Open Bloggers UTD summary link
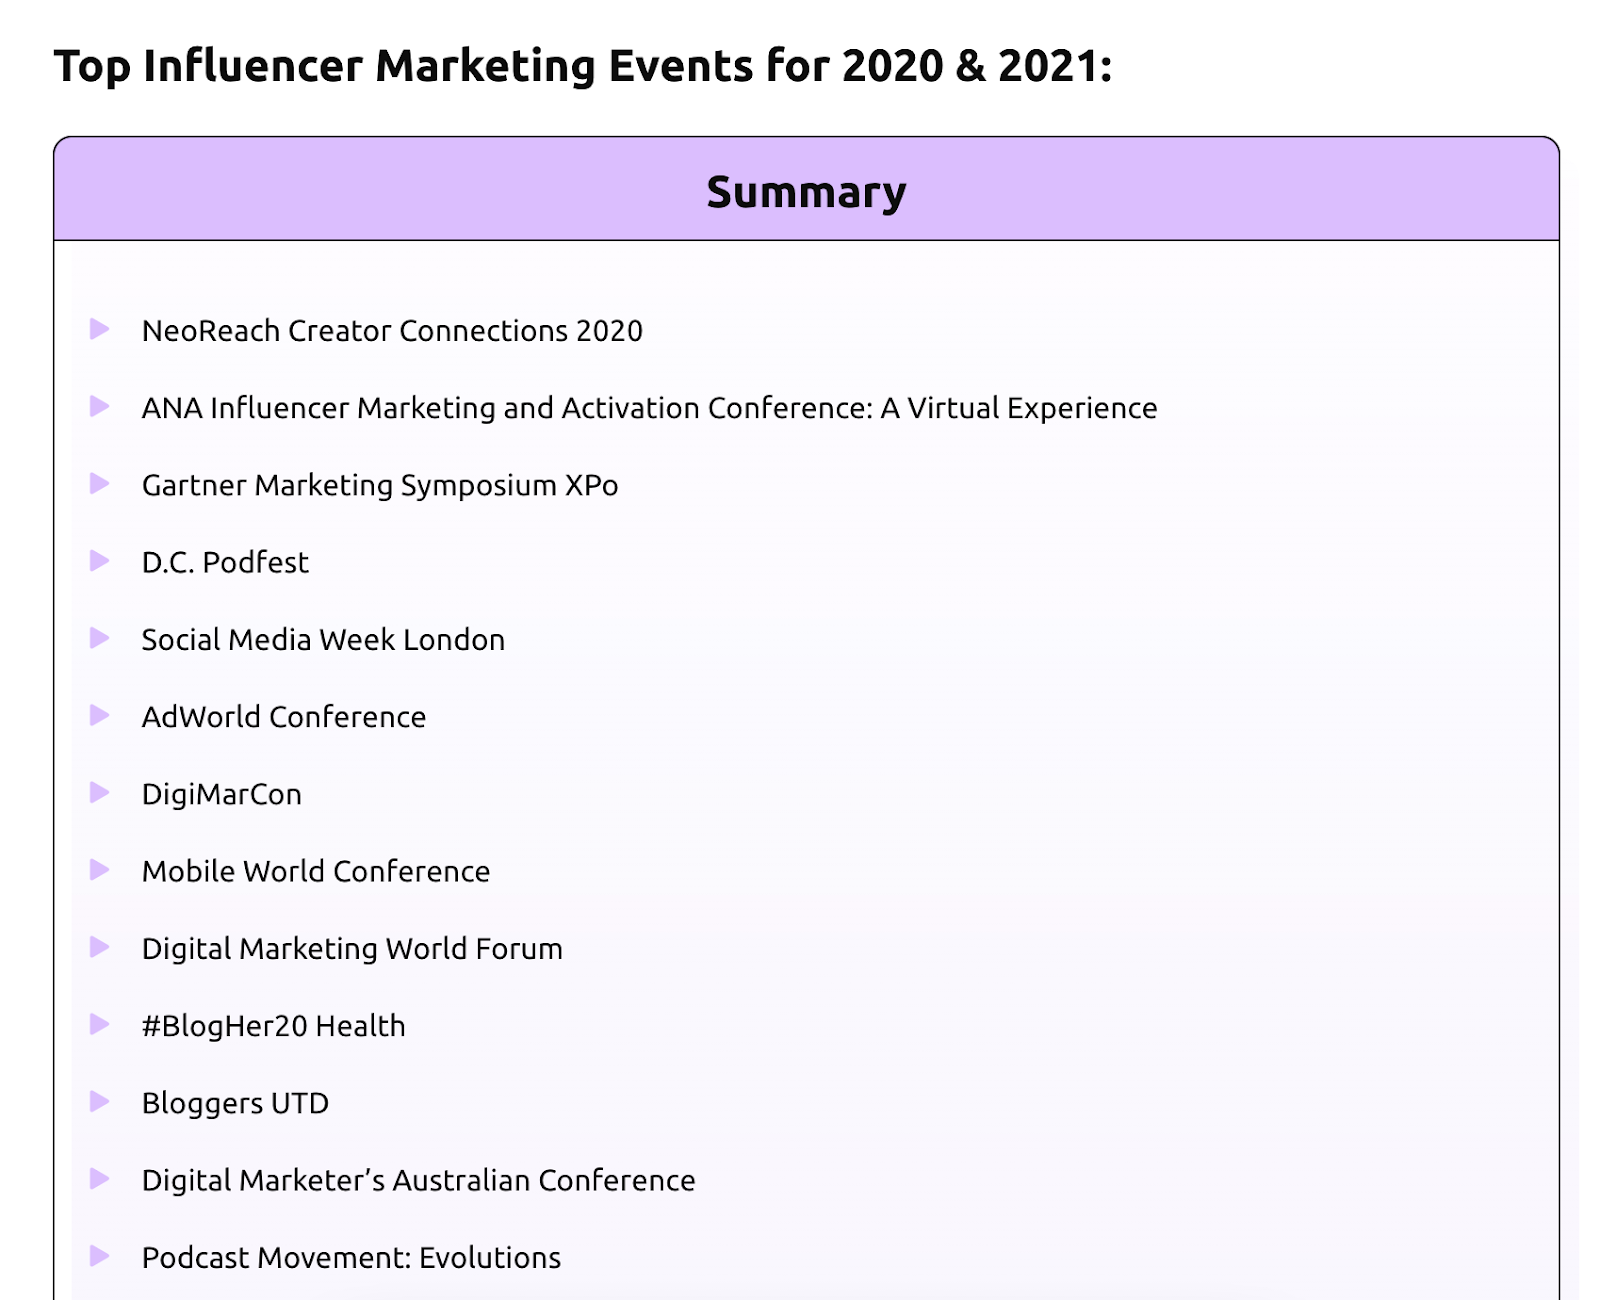The image size is (1600, 1300). pos(235,1103)
